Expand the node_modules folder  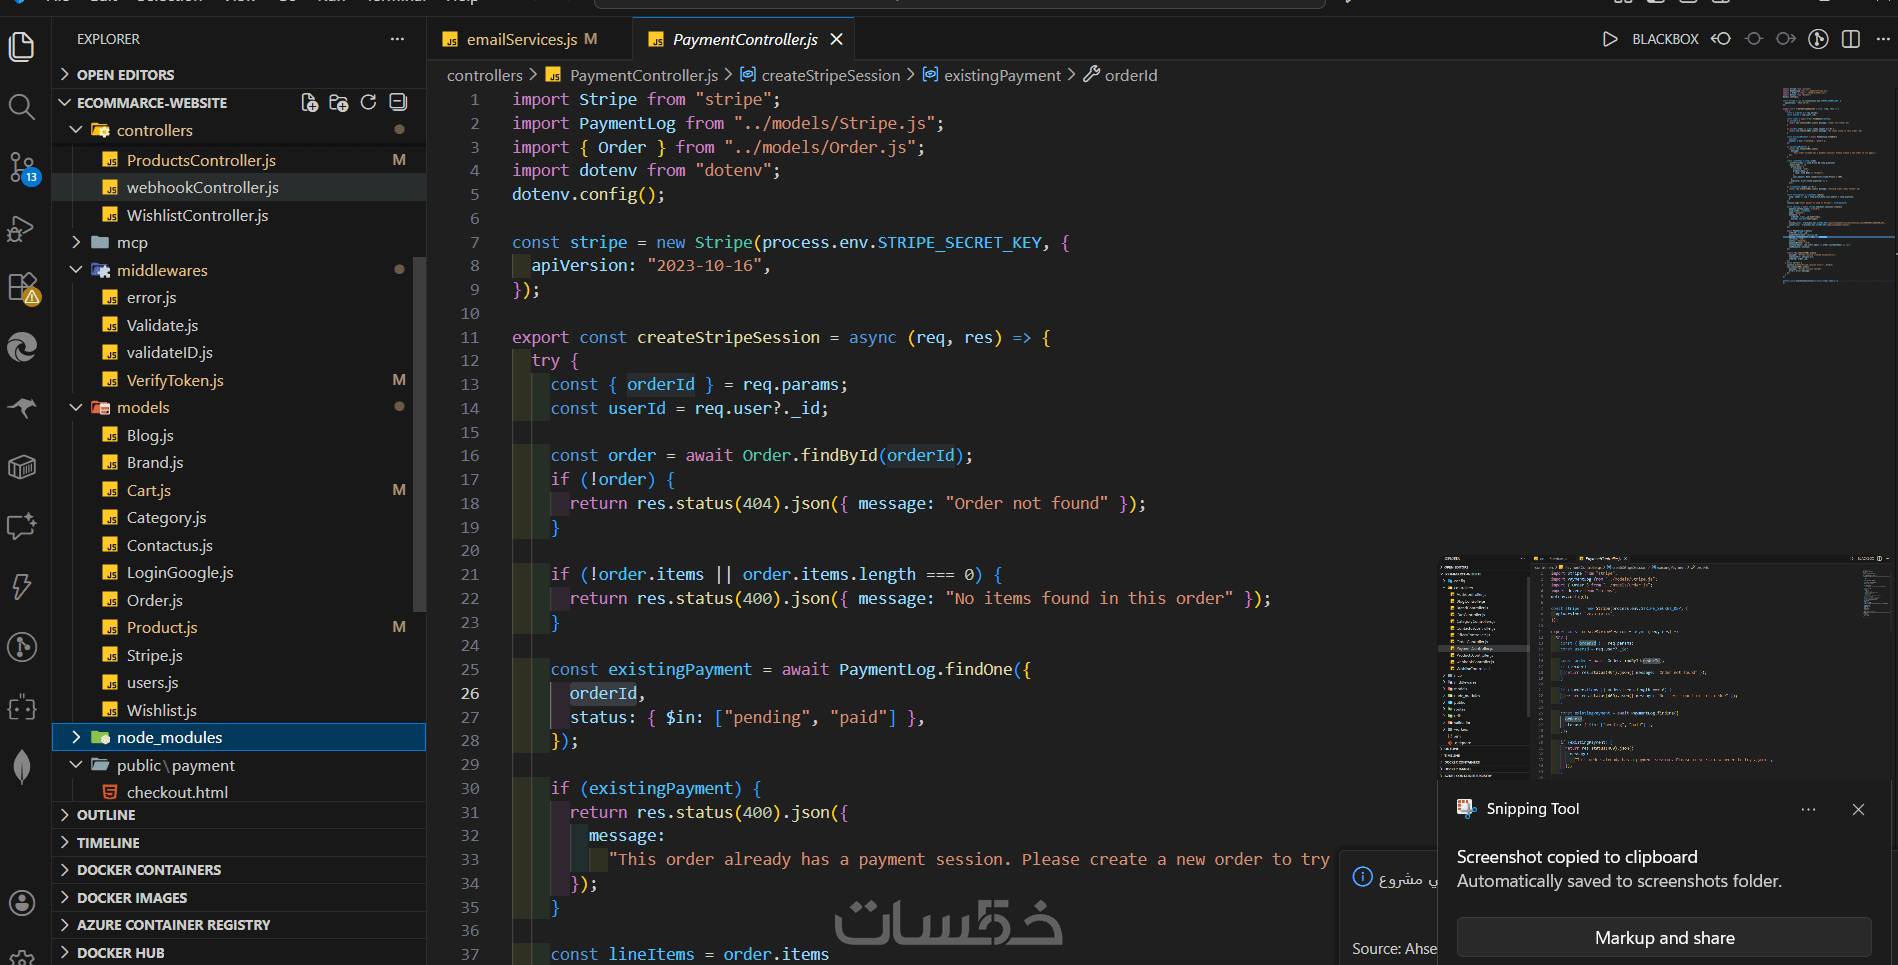239,737
